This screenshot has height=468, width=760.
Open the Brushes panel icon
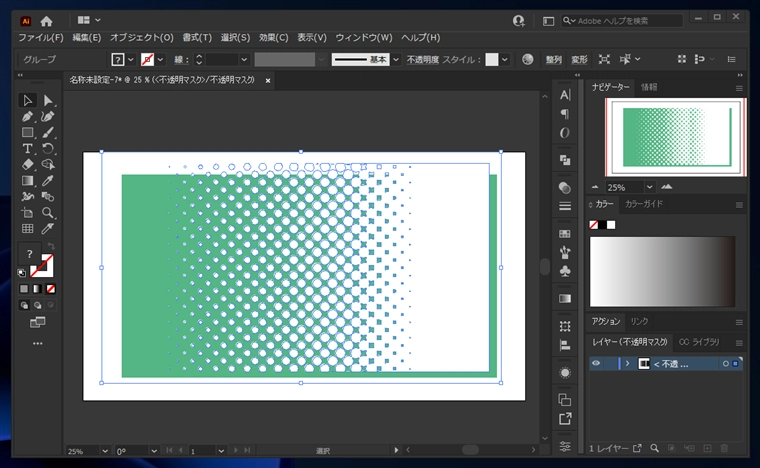pos(565,252)
